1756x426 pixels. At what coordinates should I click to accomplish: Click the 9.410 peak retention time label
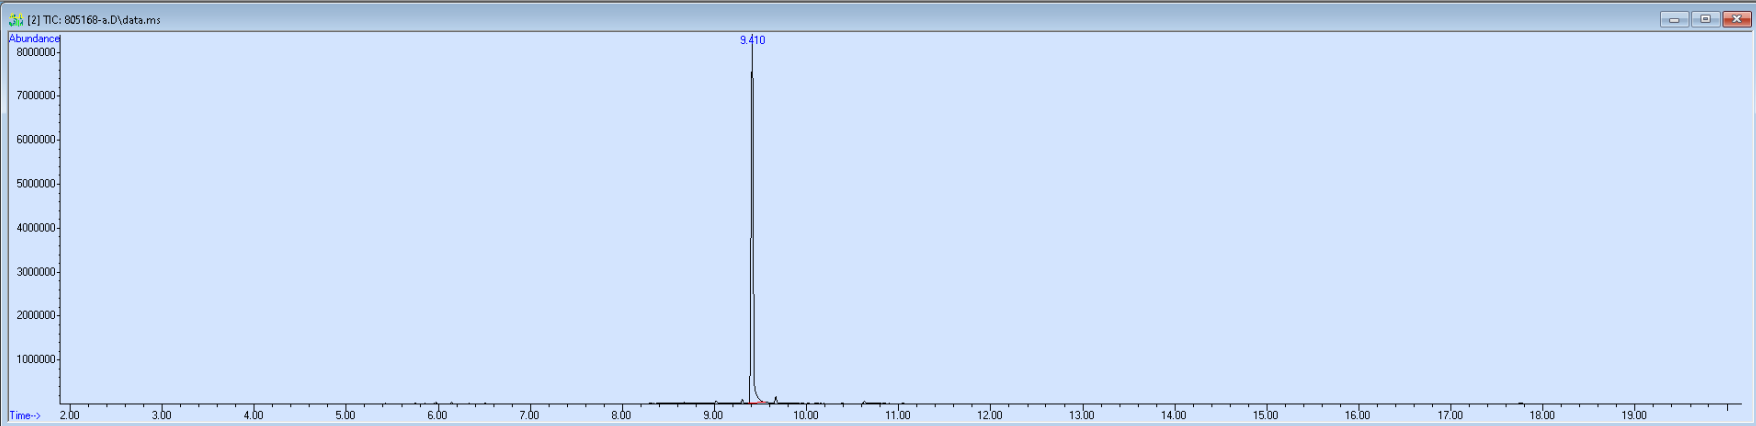[752, 40]
